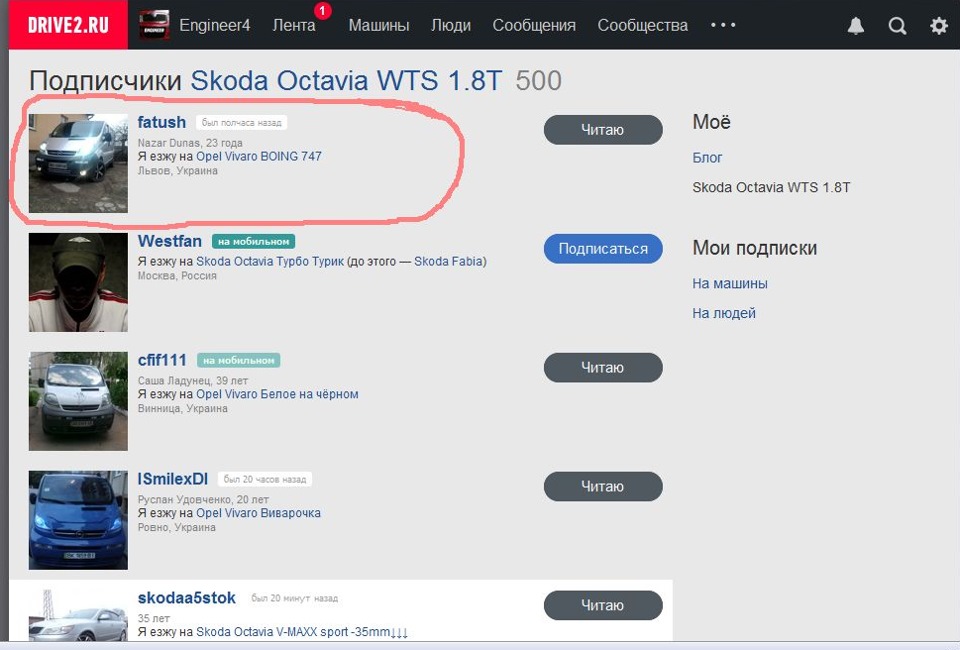Open notifications bell icon
Image resolution: width=960 pixels, height=650 pixels.
pyautogui.click(x=855, y=26)
